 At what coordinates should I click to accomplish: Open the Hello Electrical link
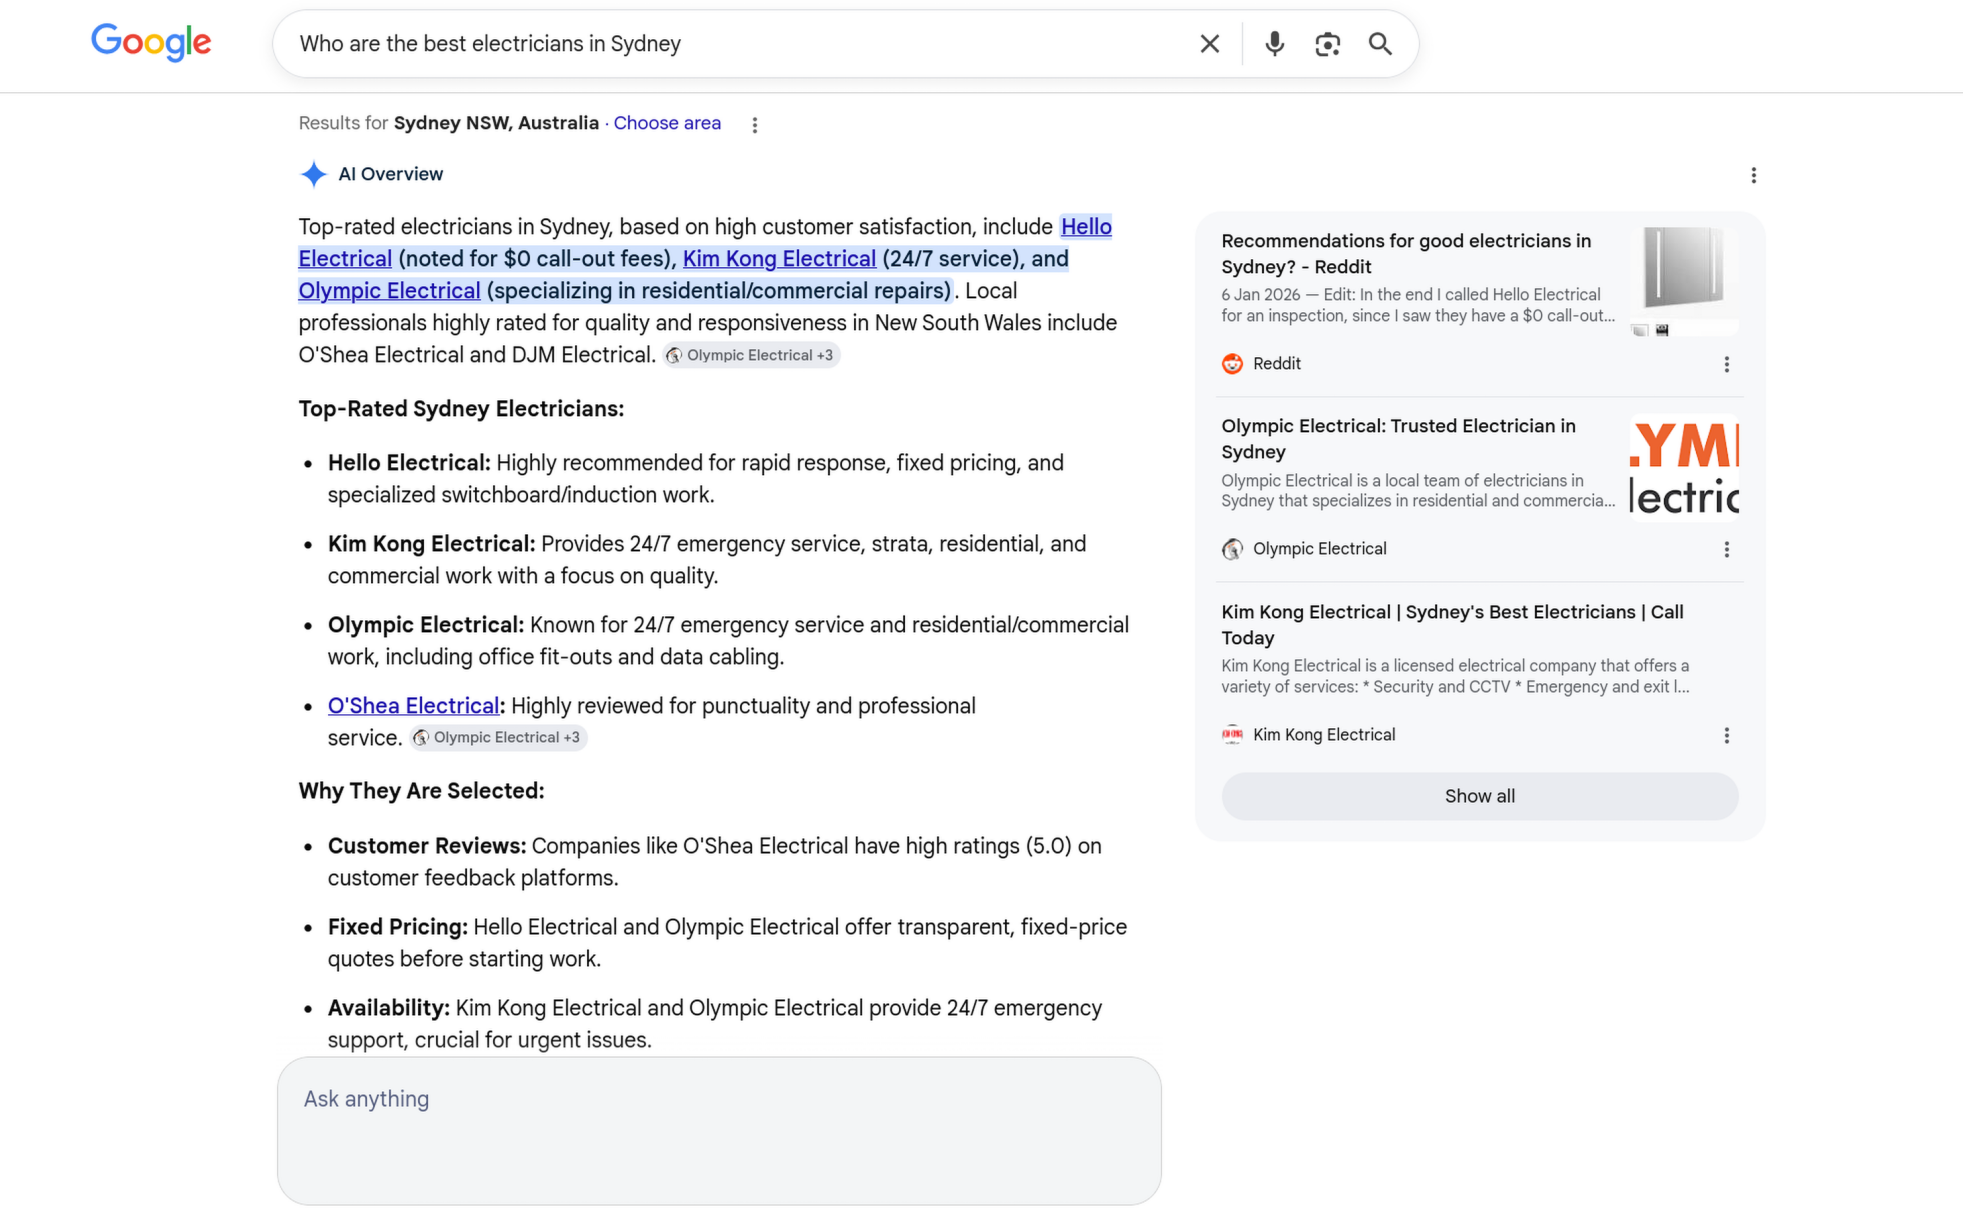click(x=1085, y=227)
